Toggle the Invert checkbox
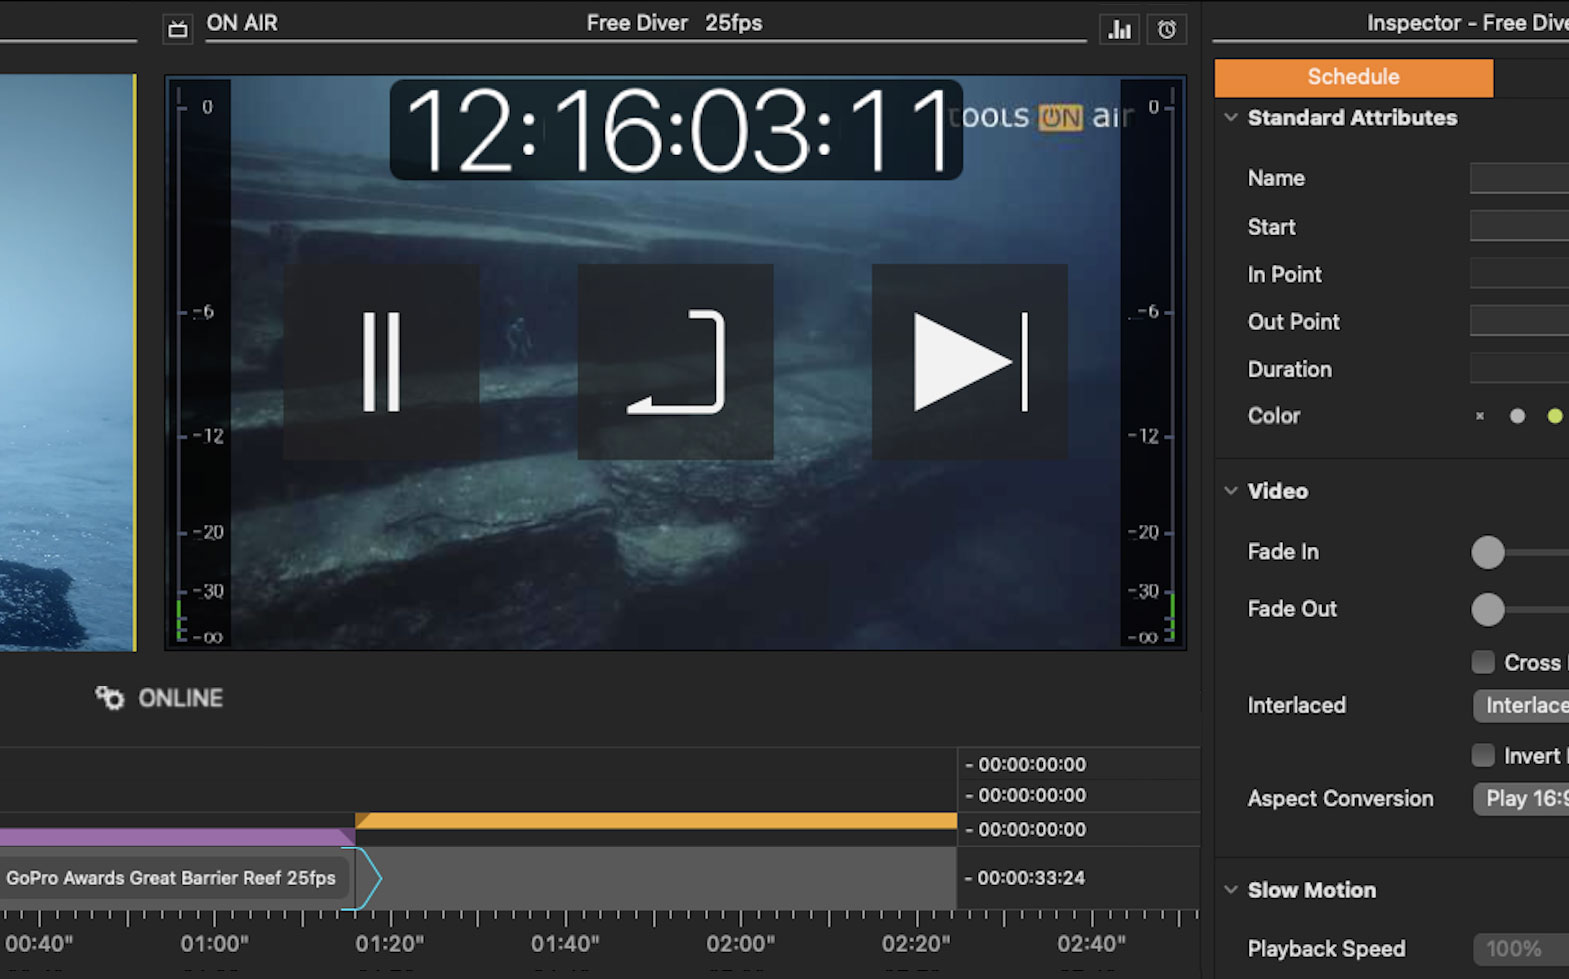 click(1483, 755)
